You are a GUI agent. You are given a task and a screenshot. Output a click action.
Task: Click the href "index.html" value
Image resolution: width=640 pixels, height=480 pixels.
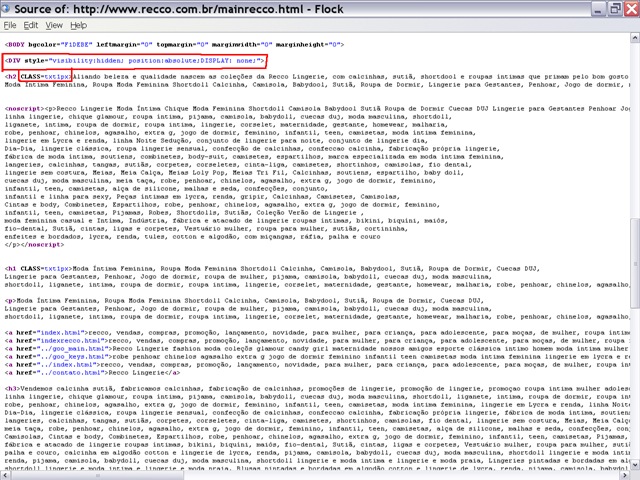click(62, 333)
